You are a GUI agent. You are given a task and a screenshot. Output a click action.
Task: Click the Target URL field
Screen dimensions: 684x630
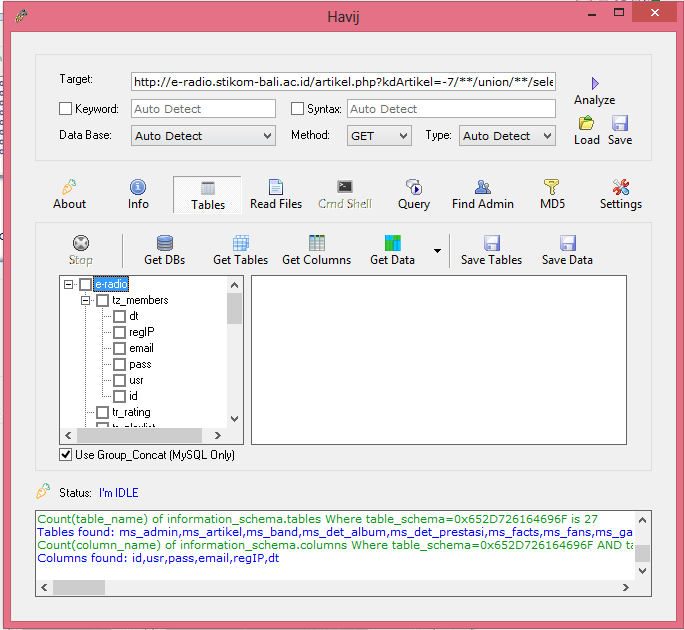click(343, 82)
